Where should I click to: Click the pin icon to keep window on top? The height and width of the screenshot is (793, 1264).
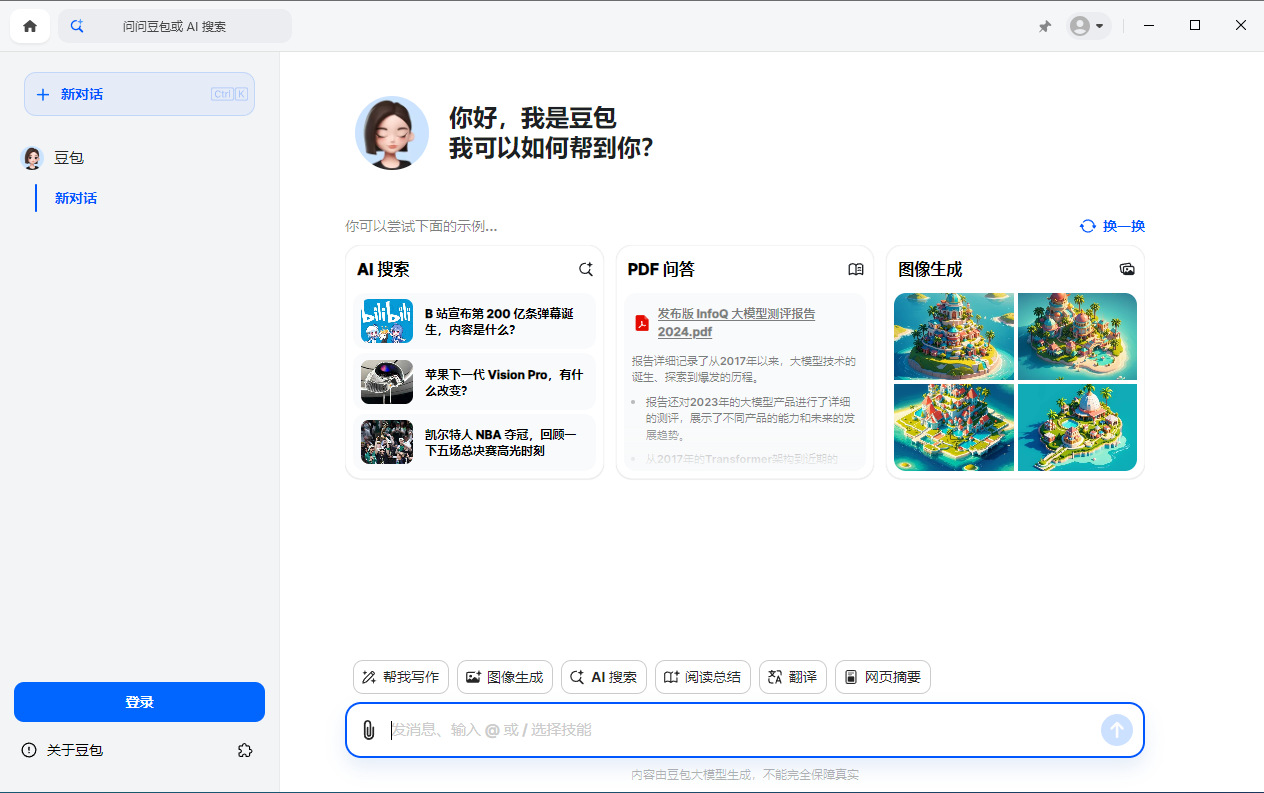tap(1044, 26)
